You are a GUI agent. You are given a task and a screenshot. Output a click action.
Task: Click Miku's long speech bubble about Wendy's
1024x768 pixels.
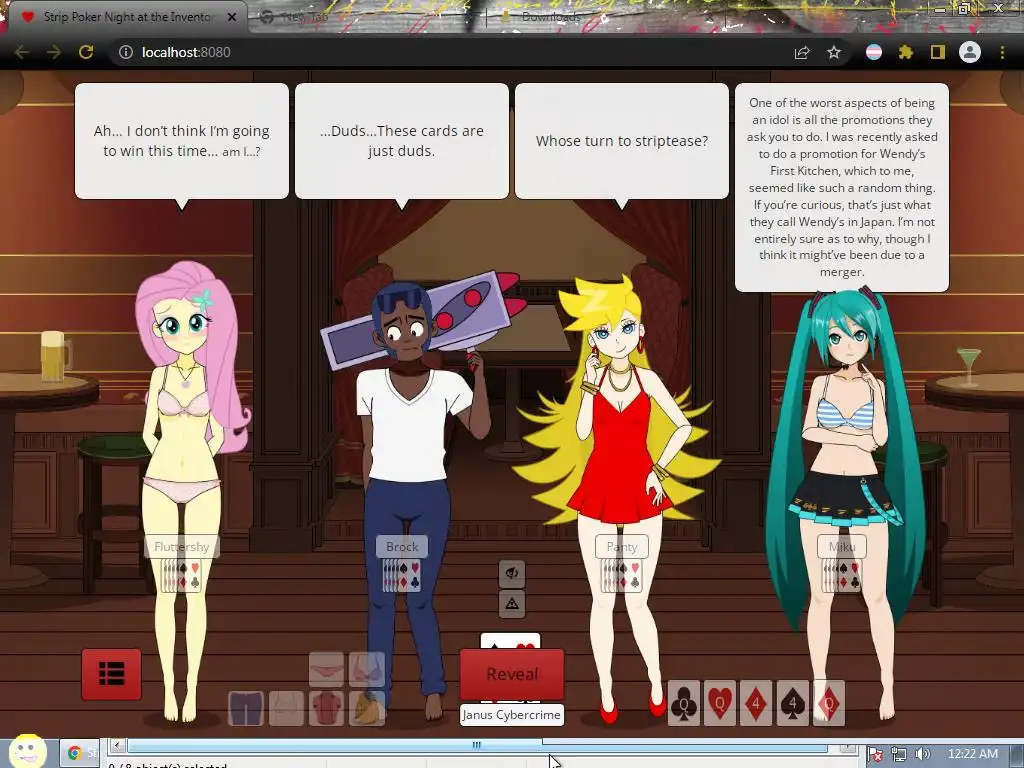tap(842, 187)
